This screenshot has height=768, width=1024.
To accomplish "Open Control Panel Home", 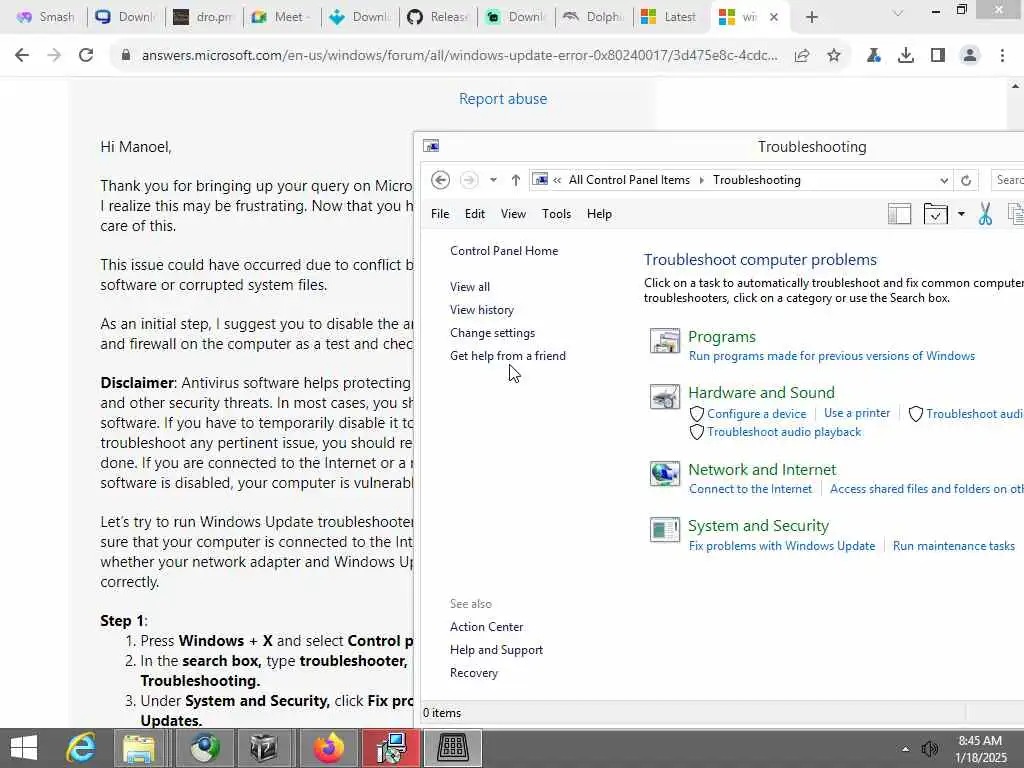I will [x=504, y=251].
